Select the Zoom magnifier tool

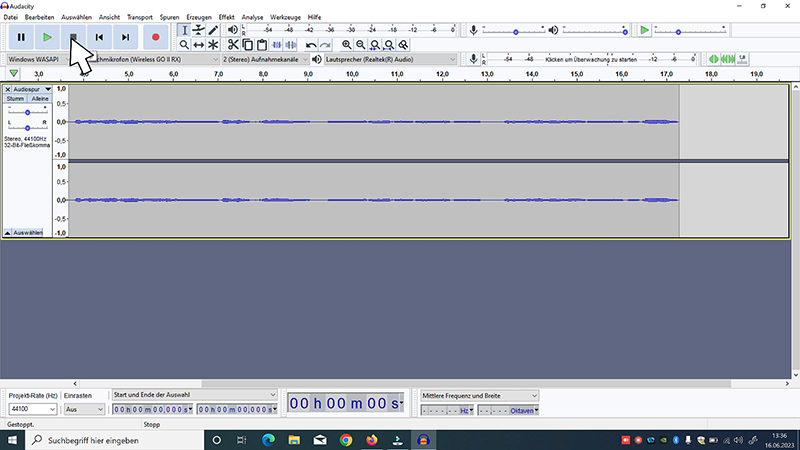(x=184, y=45)
